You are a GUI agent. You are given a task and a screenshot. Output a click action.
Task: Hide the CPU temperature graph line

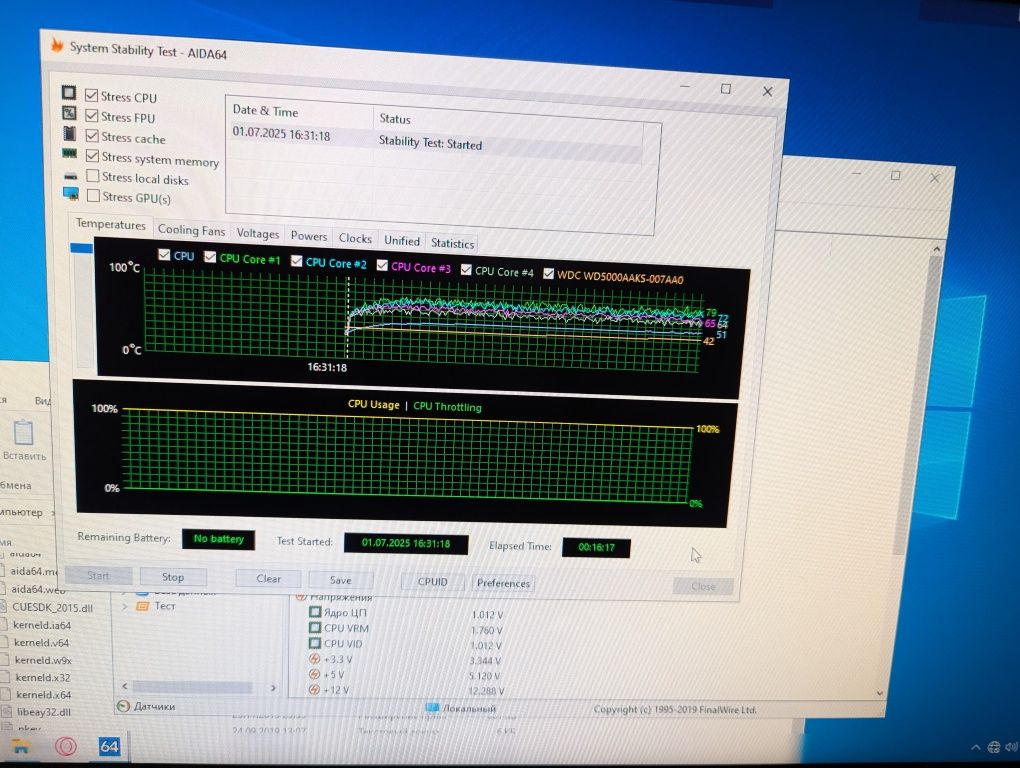coord(165,254)
